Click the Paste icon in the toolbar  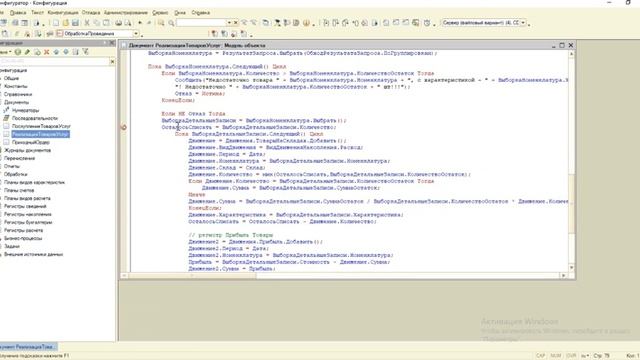coord(106,23)
